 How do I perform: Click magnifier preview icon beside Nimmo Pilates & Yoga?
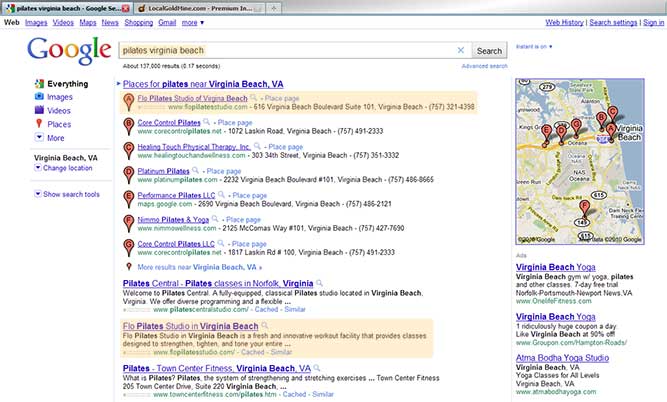point(215,219)
